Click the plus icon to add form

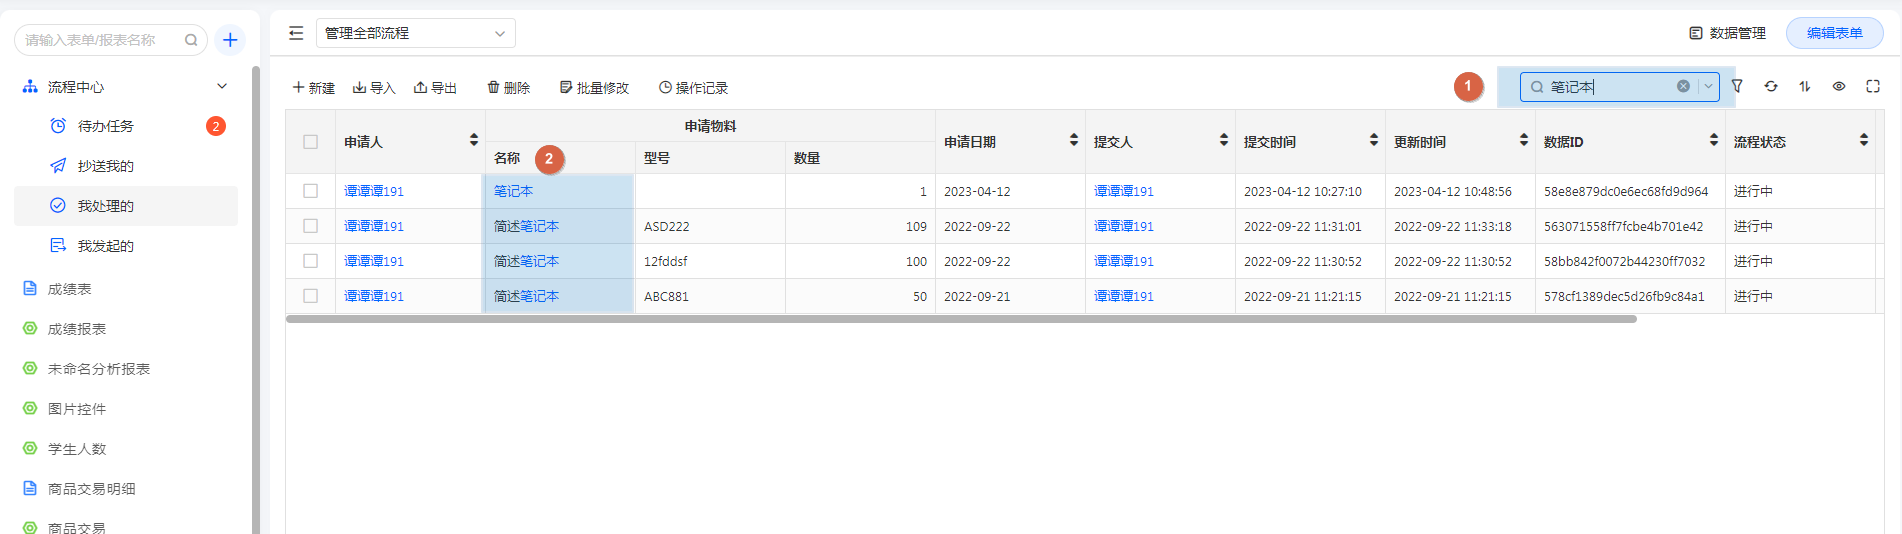230,40
